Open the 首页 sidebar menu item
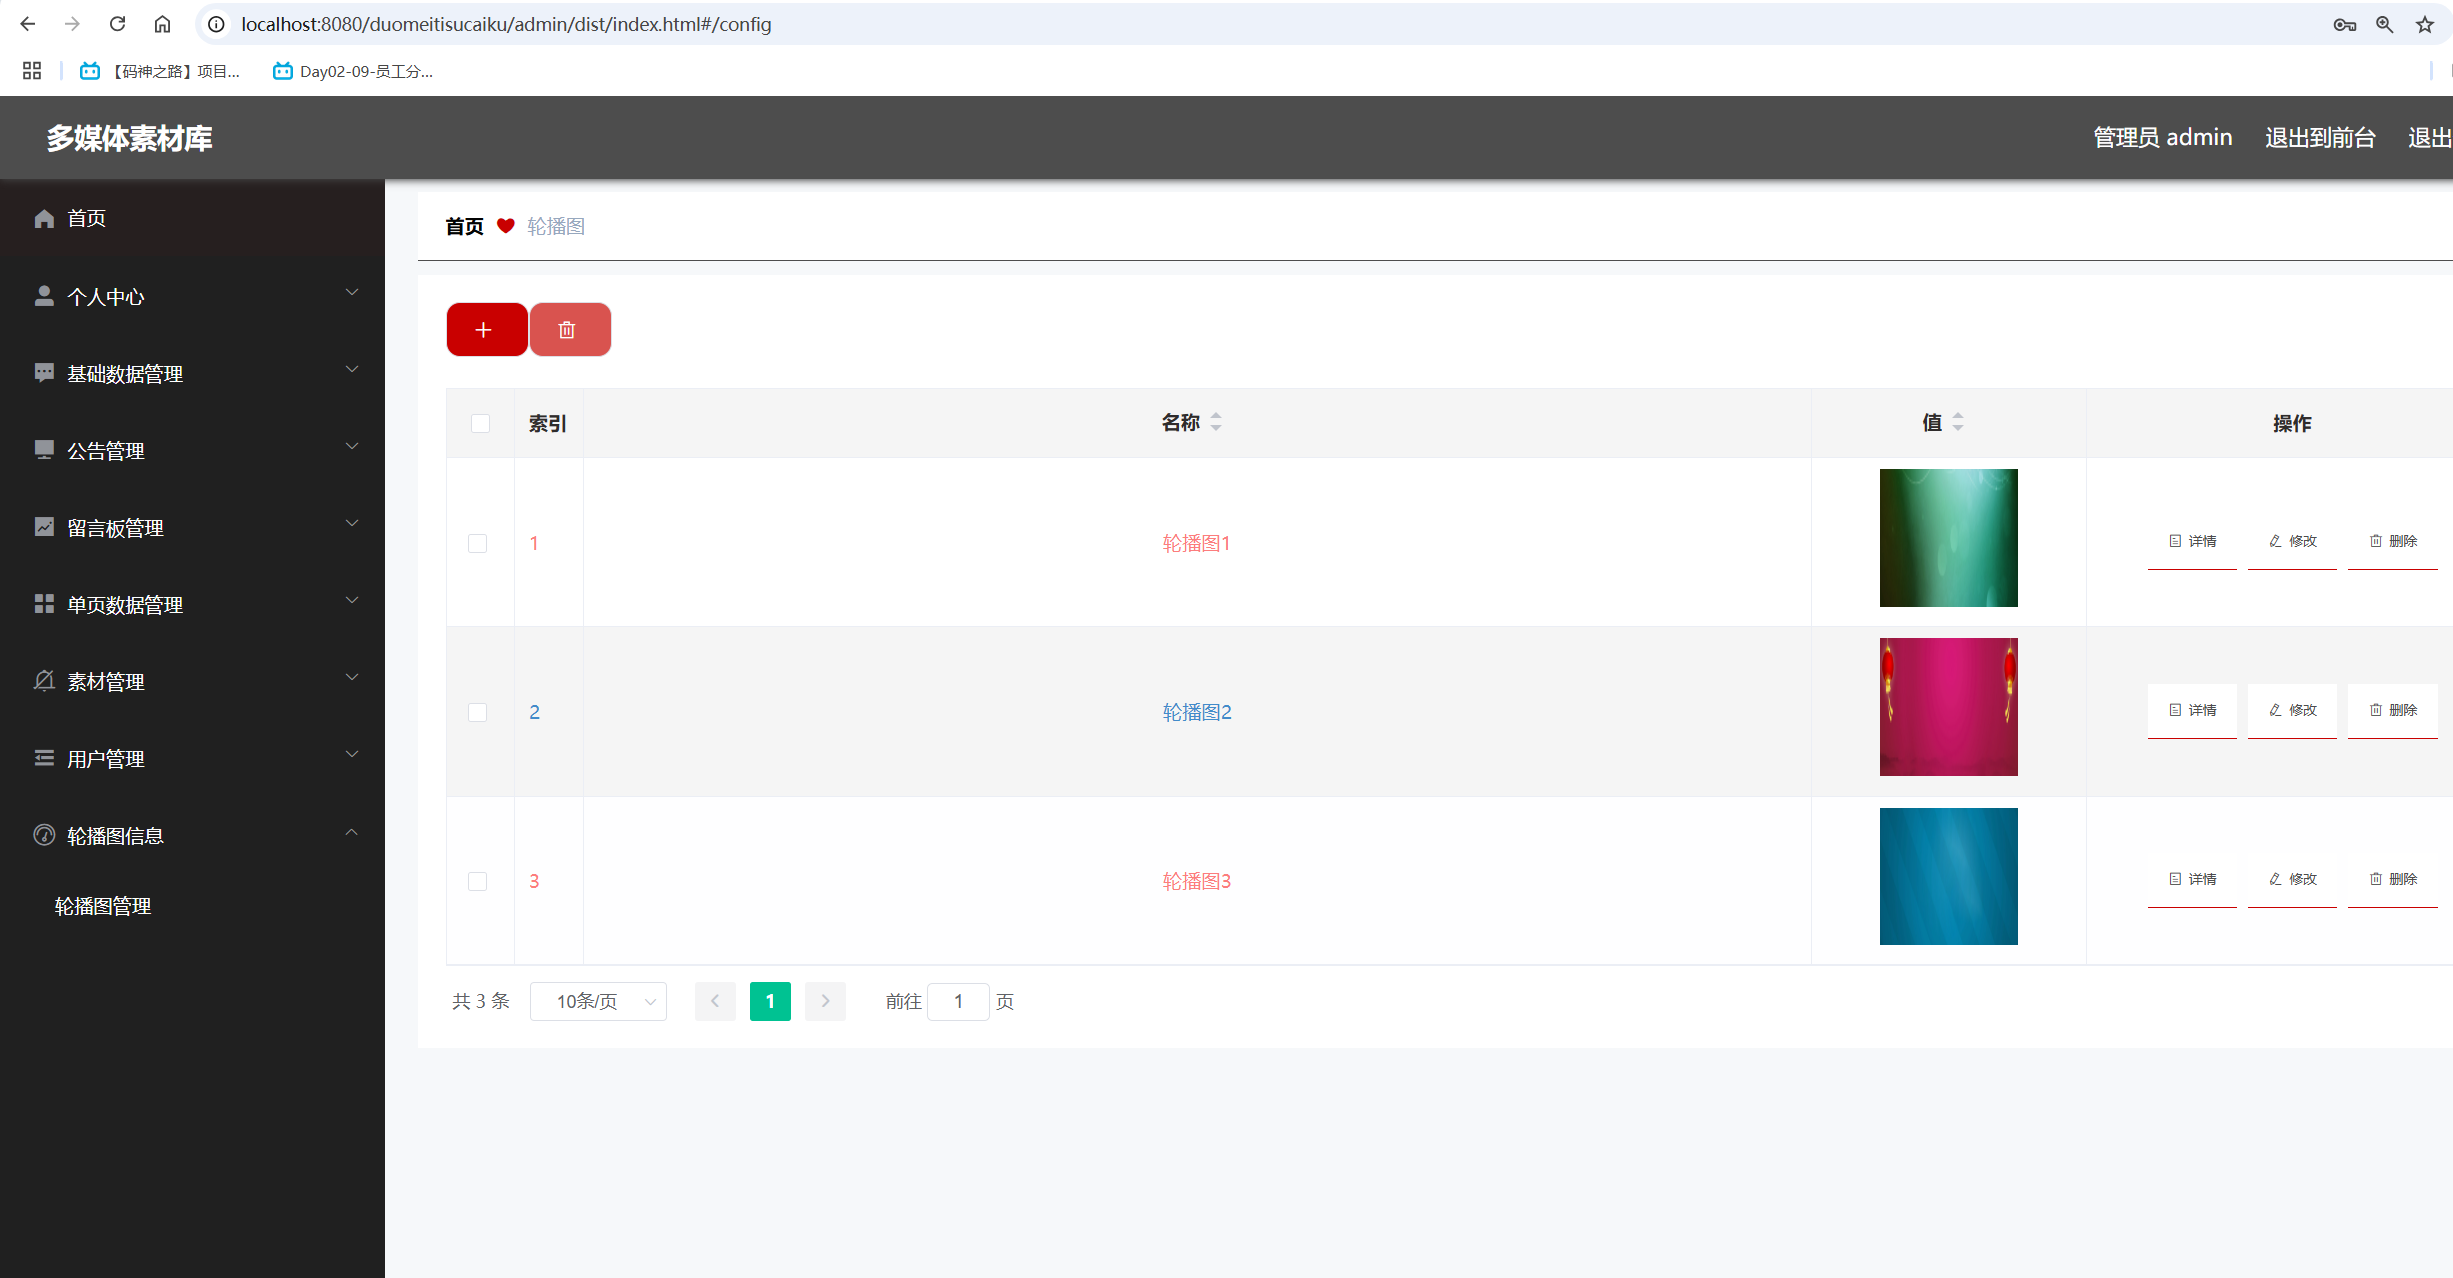This screenshot has height=1278, width=2453. point(192,218)
